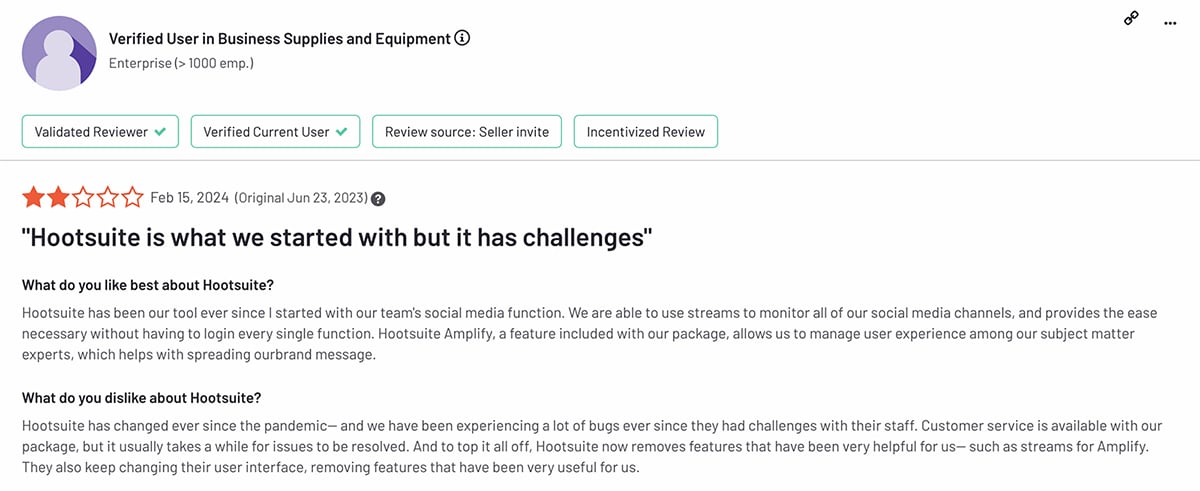Click the third empty rating star
The height and width of the screenshot is (491, 1200).
coord(83,197)
